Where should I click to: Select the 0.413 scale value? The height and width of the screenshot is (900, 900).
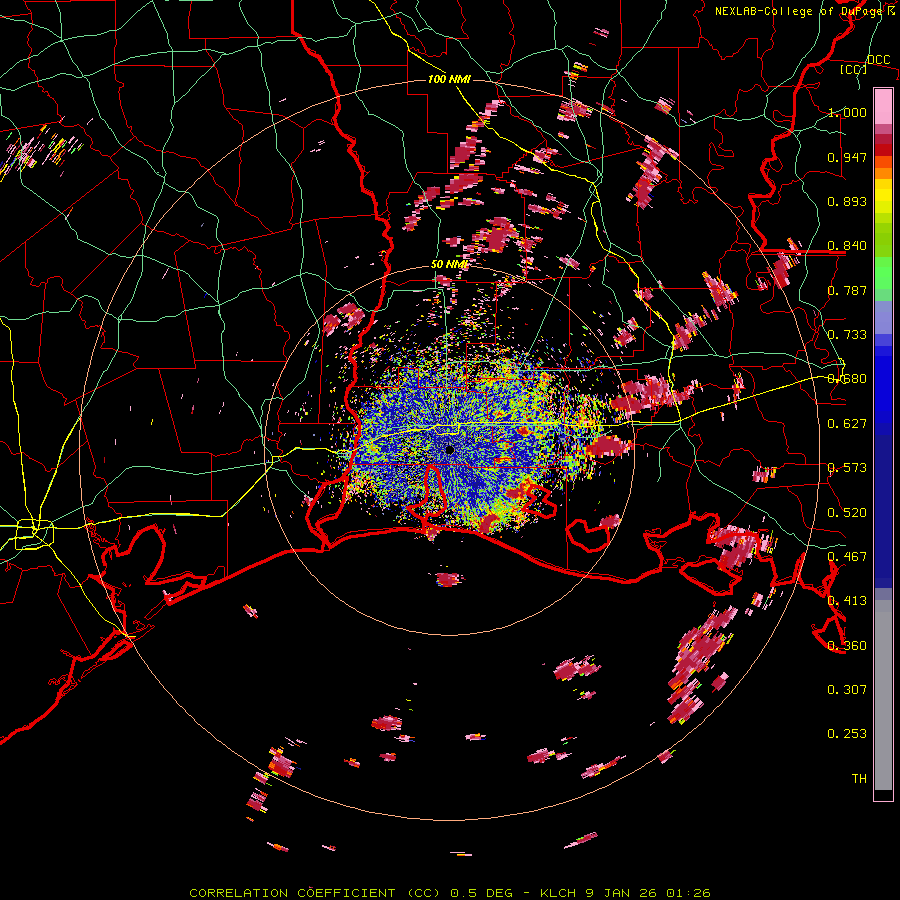tap(847, 601)
